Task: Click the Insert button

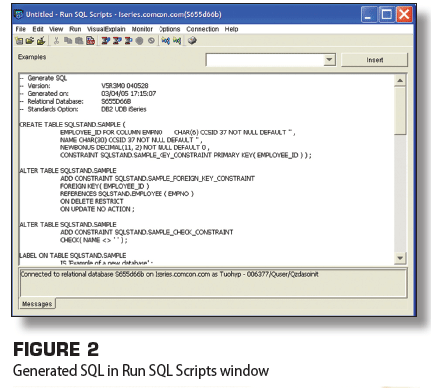Action: pyautogui.click(x=375, y=60)
